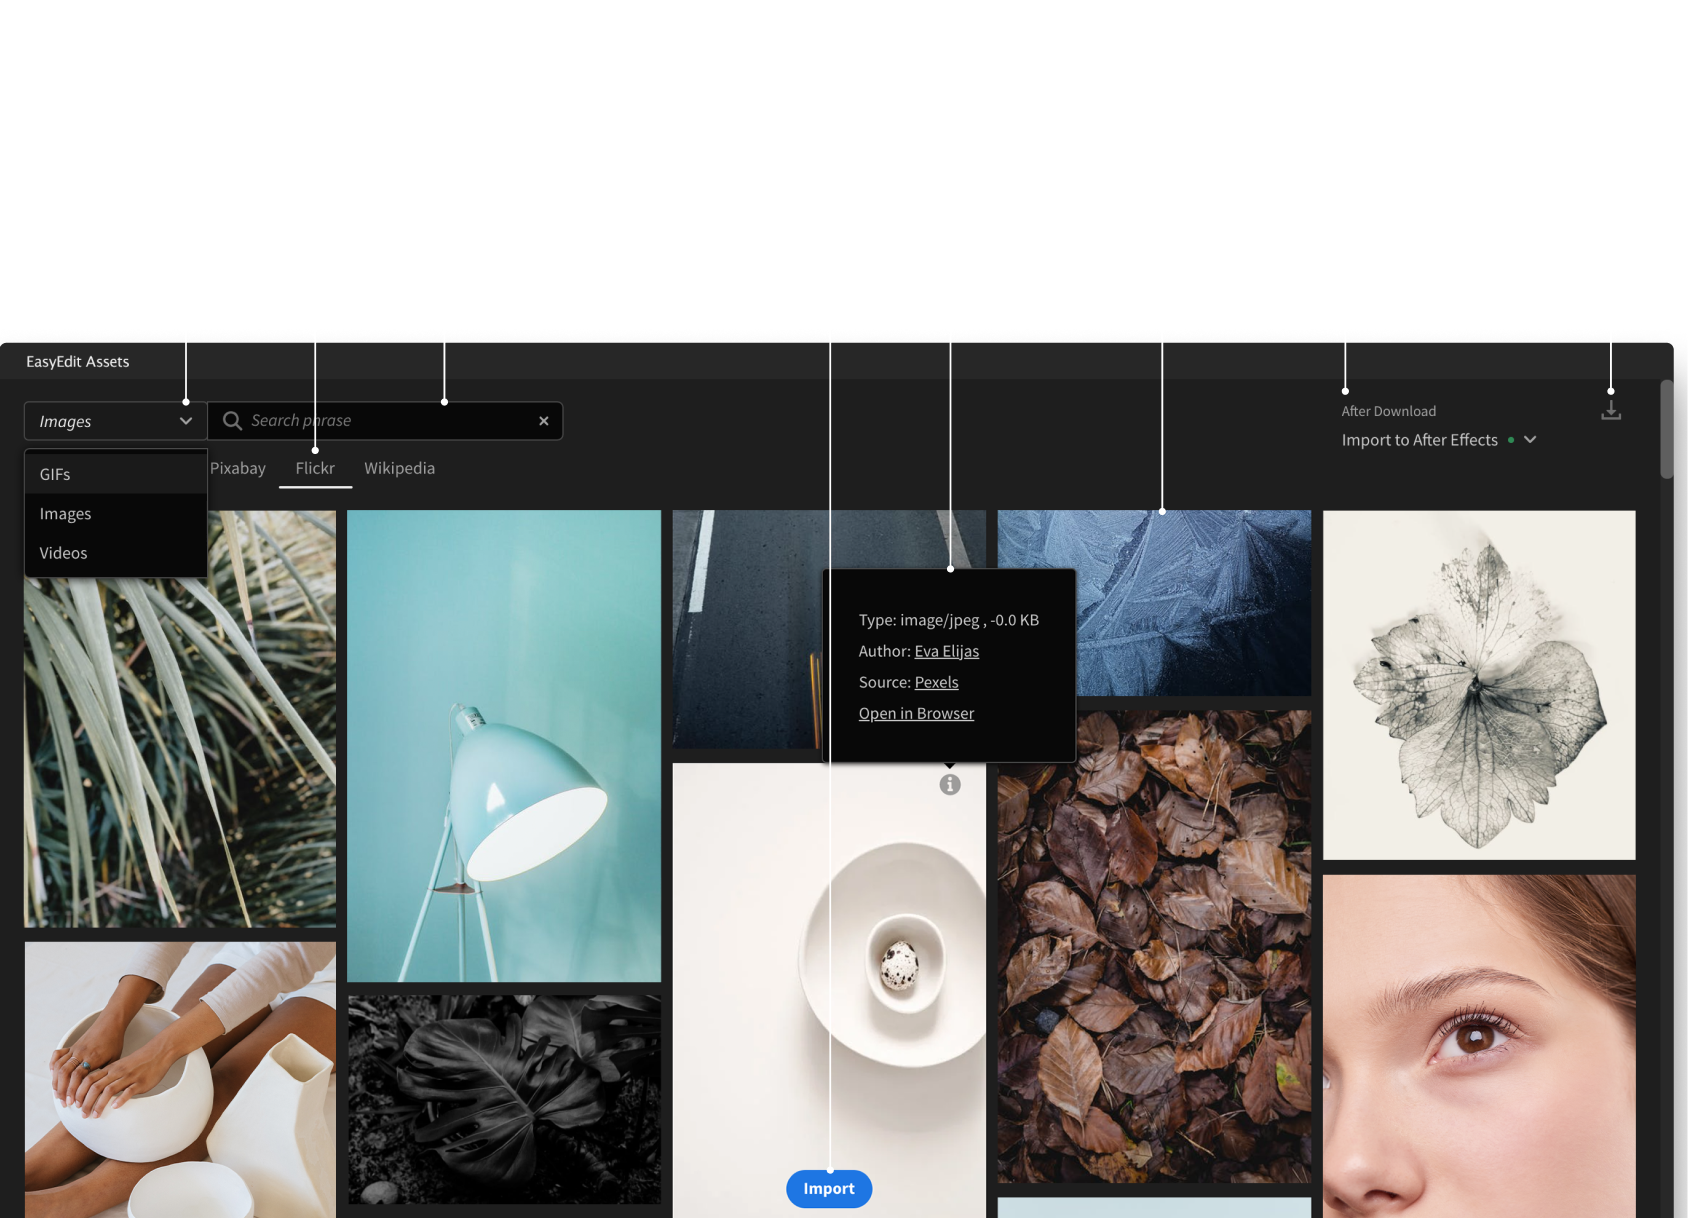Click the vertical scrollbar on the right

tap(1666, 430)
